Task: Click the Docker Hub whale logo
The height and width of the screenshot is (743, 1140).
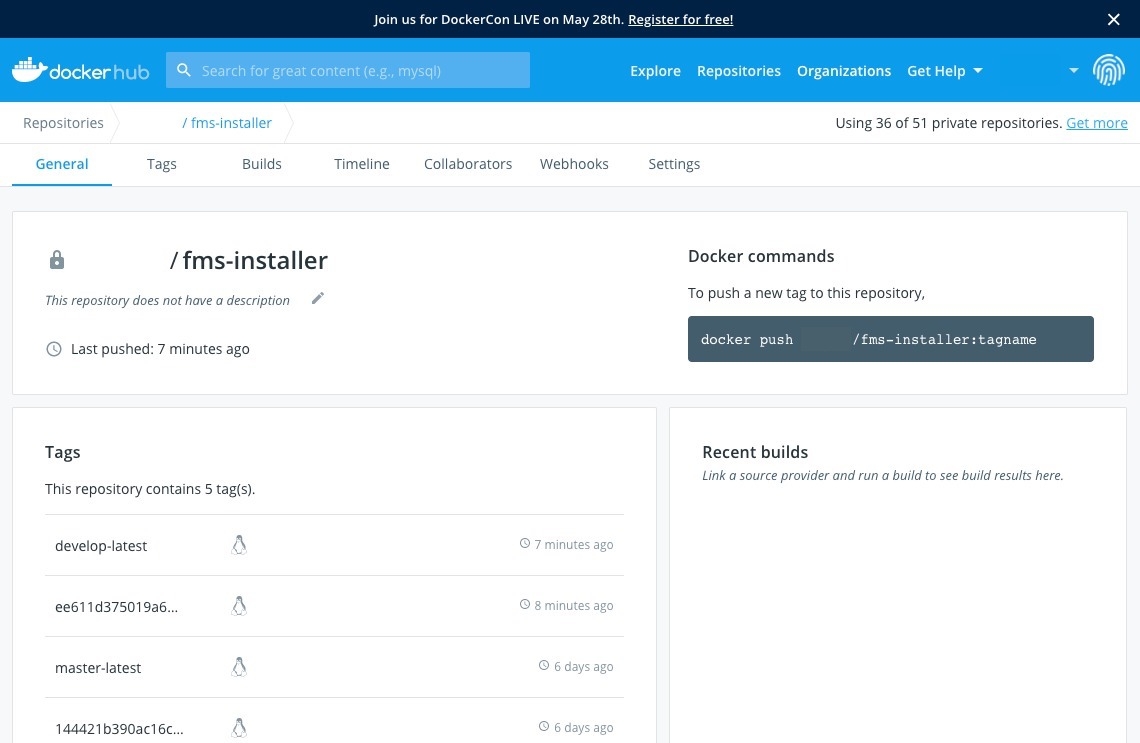Action: coord(29,70)
